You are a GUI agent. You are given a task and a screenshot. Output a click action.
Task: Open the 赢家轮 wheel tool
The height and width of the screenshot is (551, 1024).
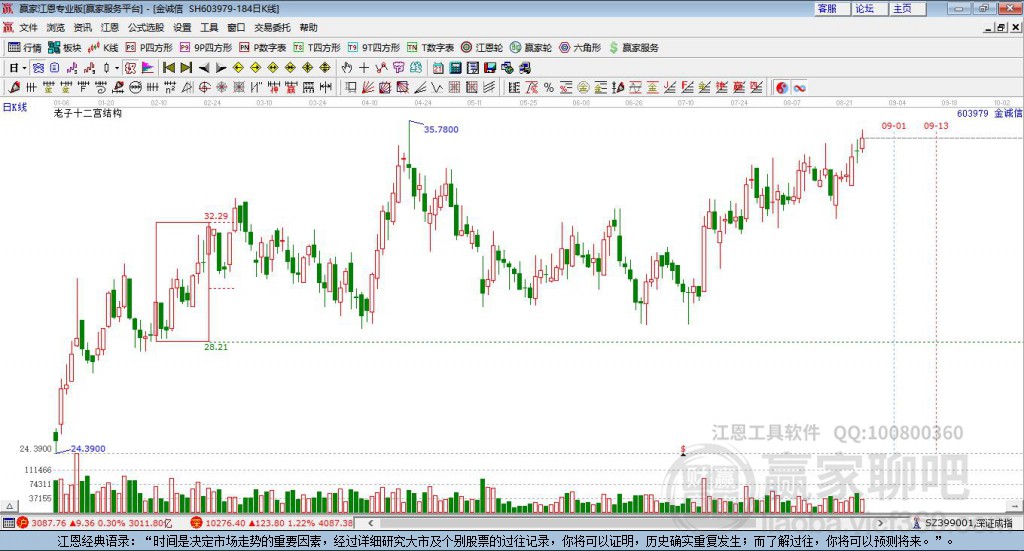point(531,47)
